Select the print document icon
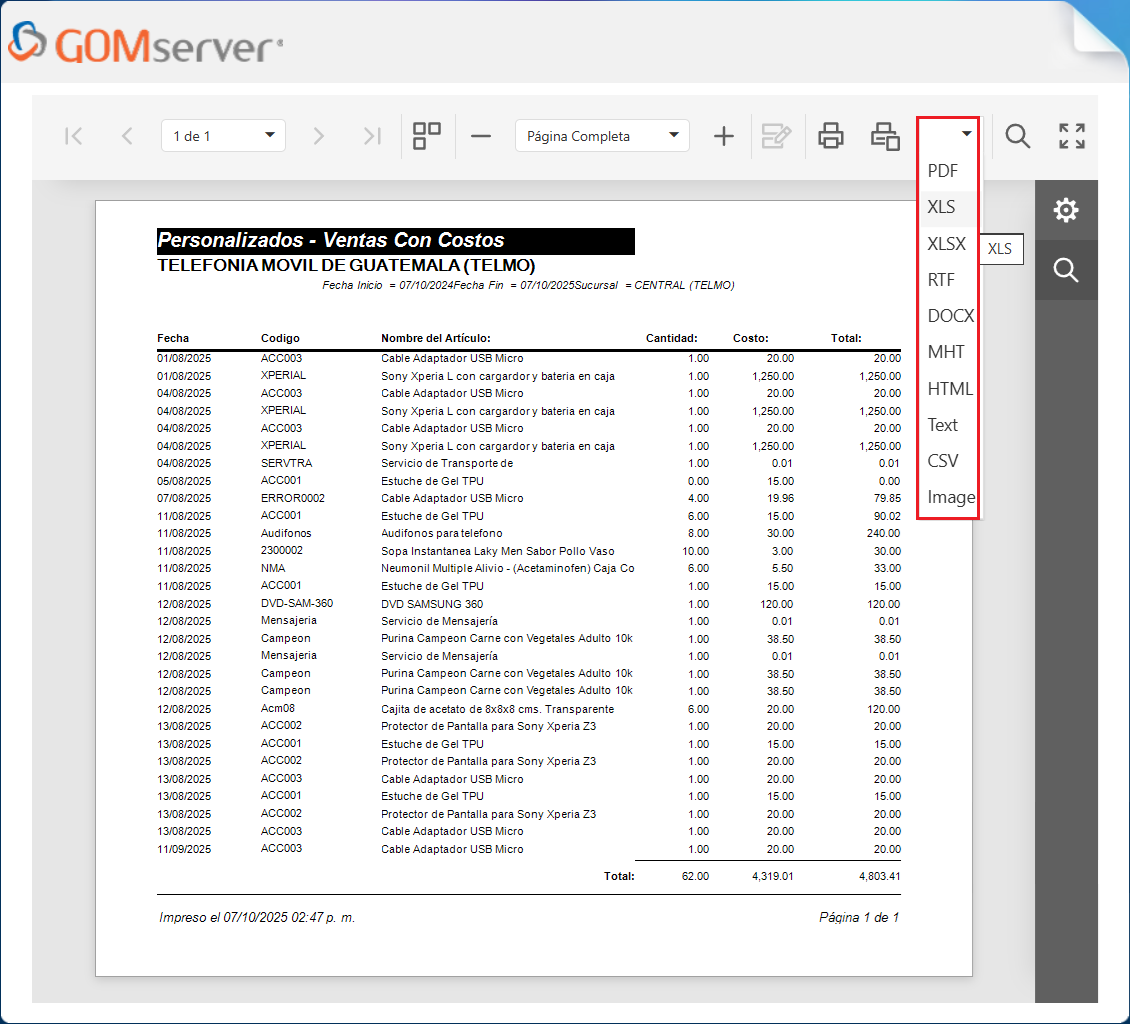 coord(830,135)
